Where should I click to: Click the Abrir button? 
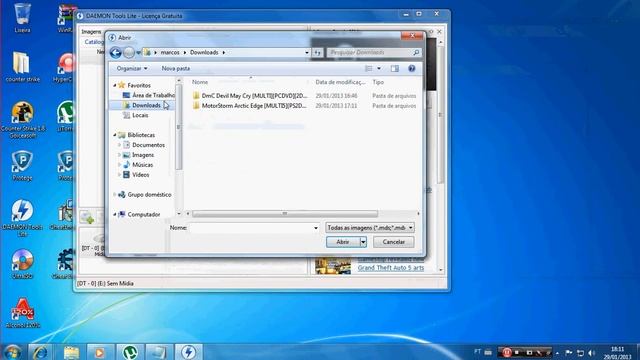[x=343, y=242]
